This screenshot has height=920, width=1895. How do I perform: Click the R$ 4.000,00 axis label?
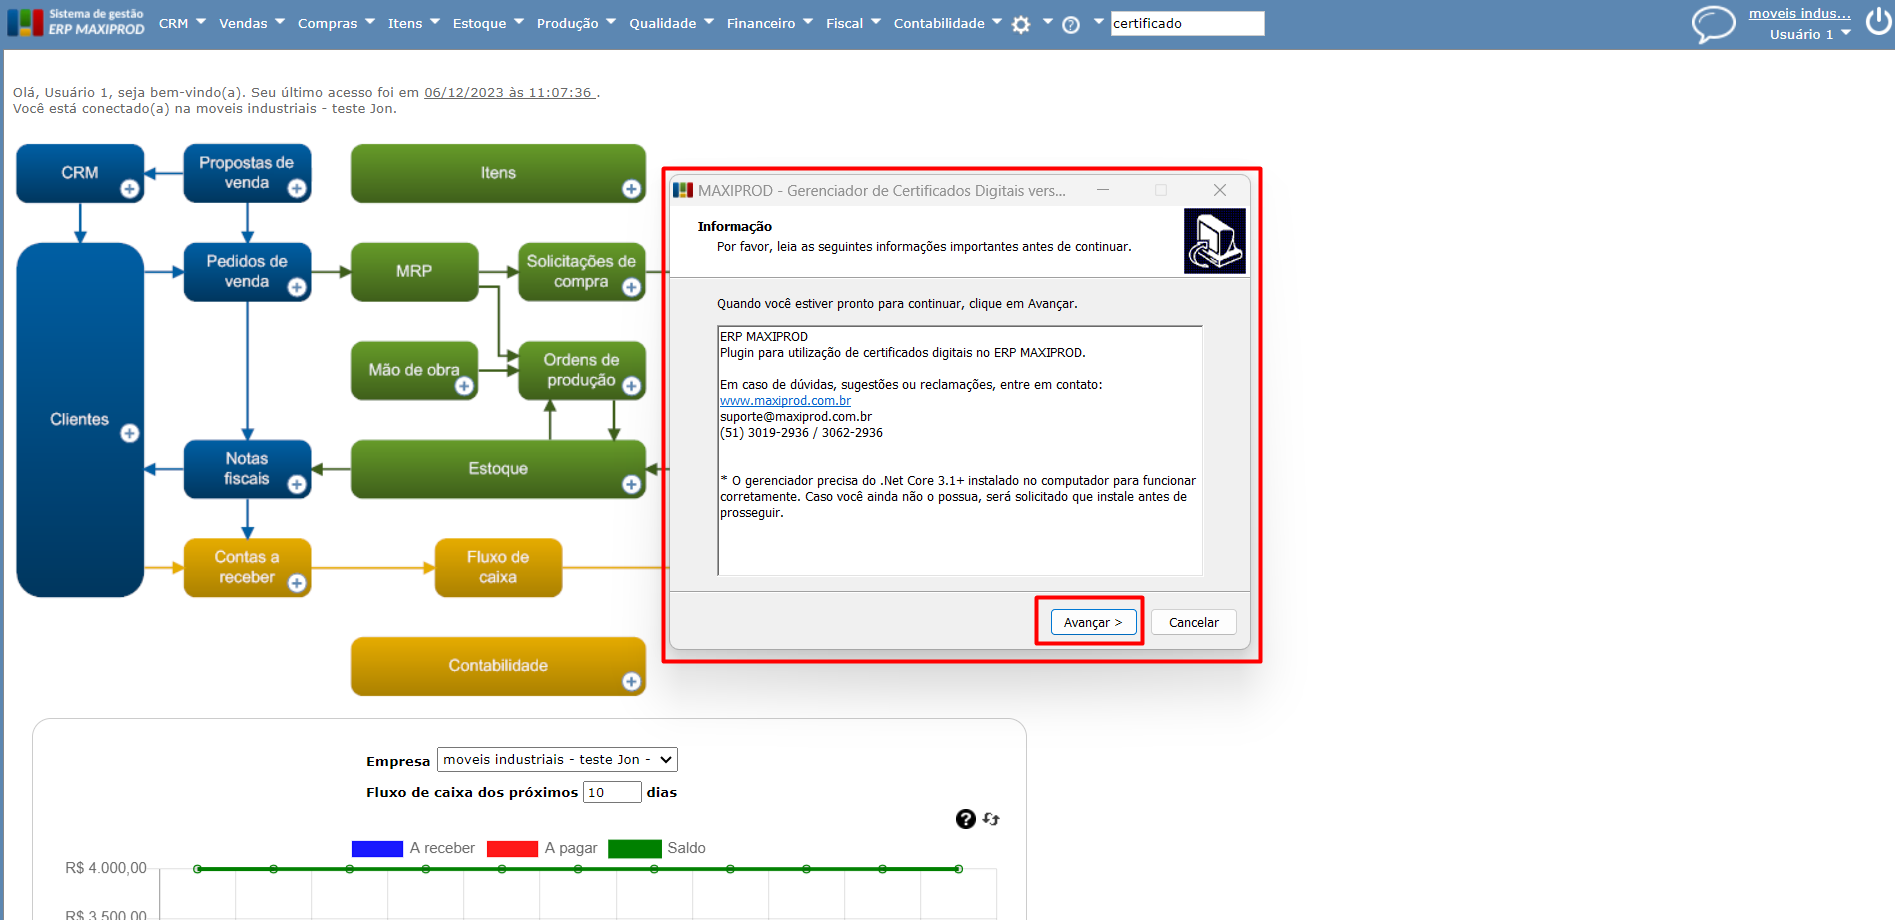[x=106, y=868]
